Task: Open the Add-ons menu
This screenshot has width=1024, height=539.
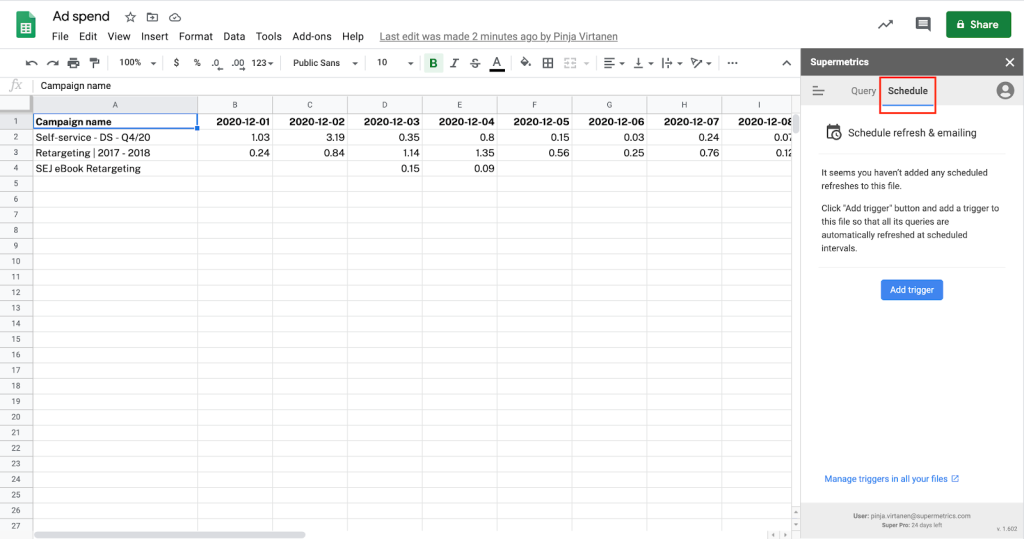Action: click(x=311, y=36)
